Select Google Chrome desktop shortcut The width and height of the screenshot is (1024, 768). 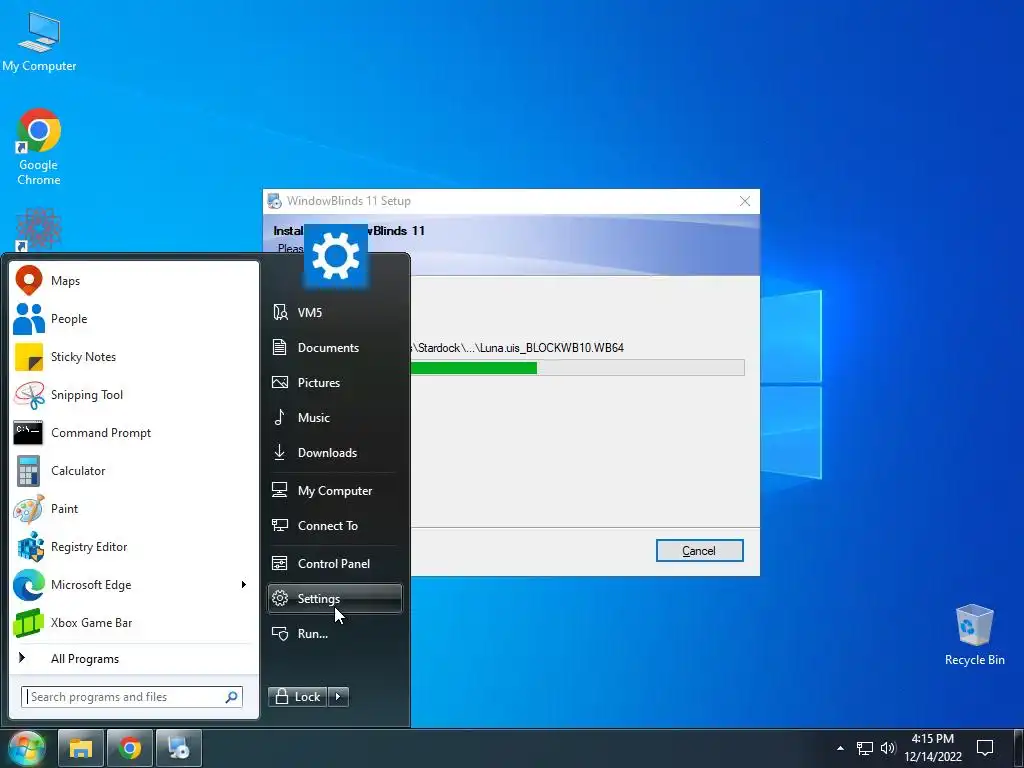39,148
